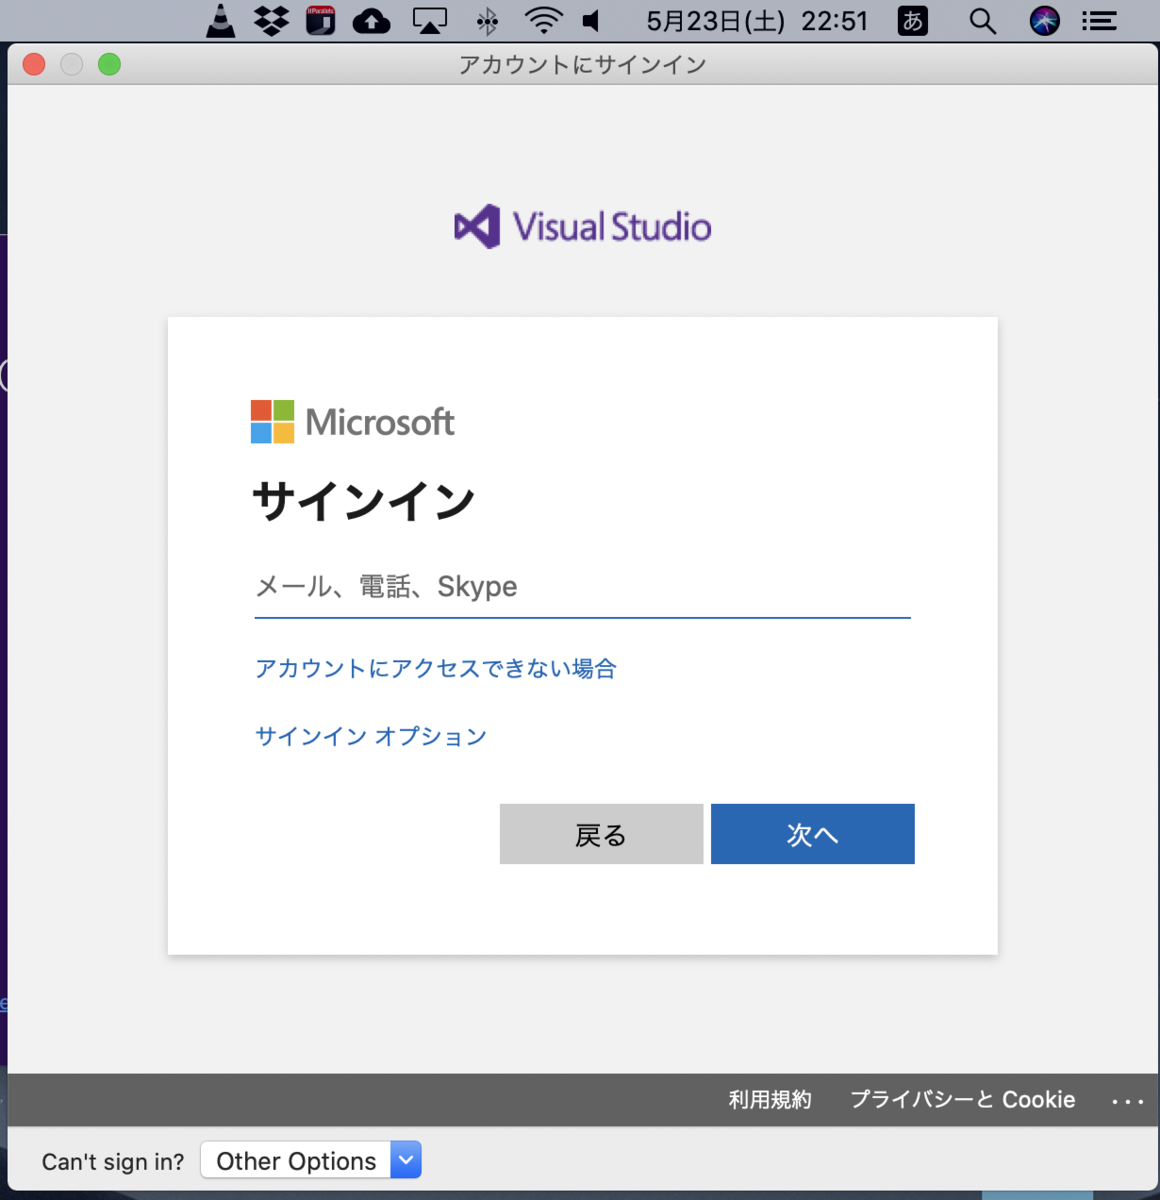Screen dimensions: 1160x1200
Task: Click the Siri icon in the menu bar
Action: [1043, 20]
